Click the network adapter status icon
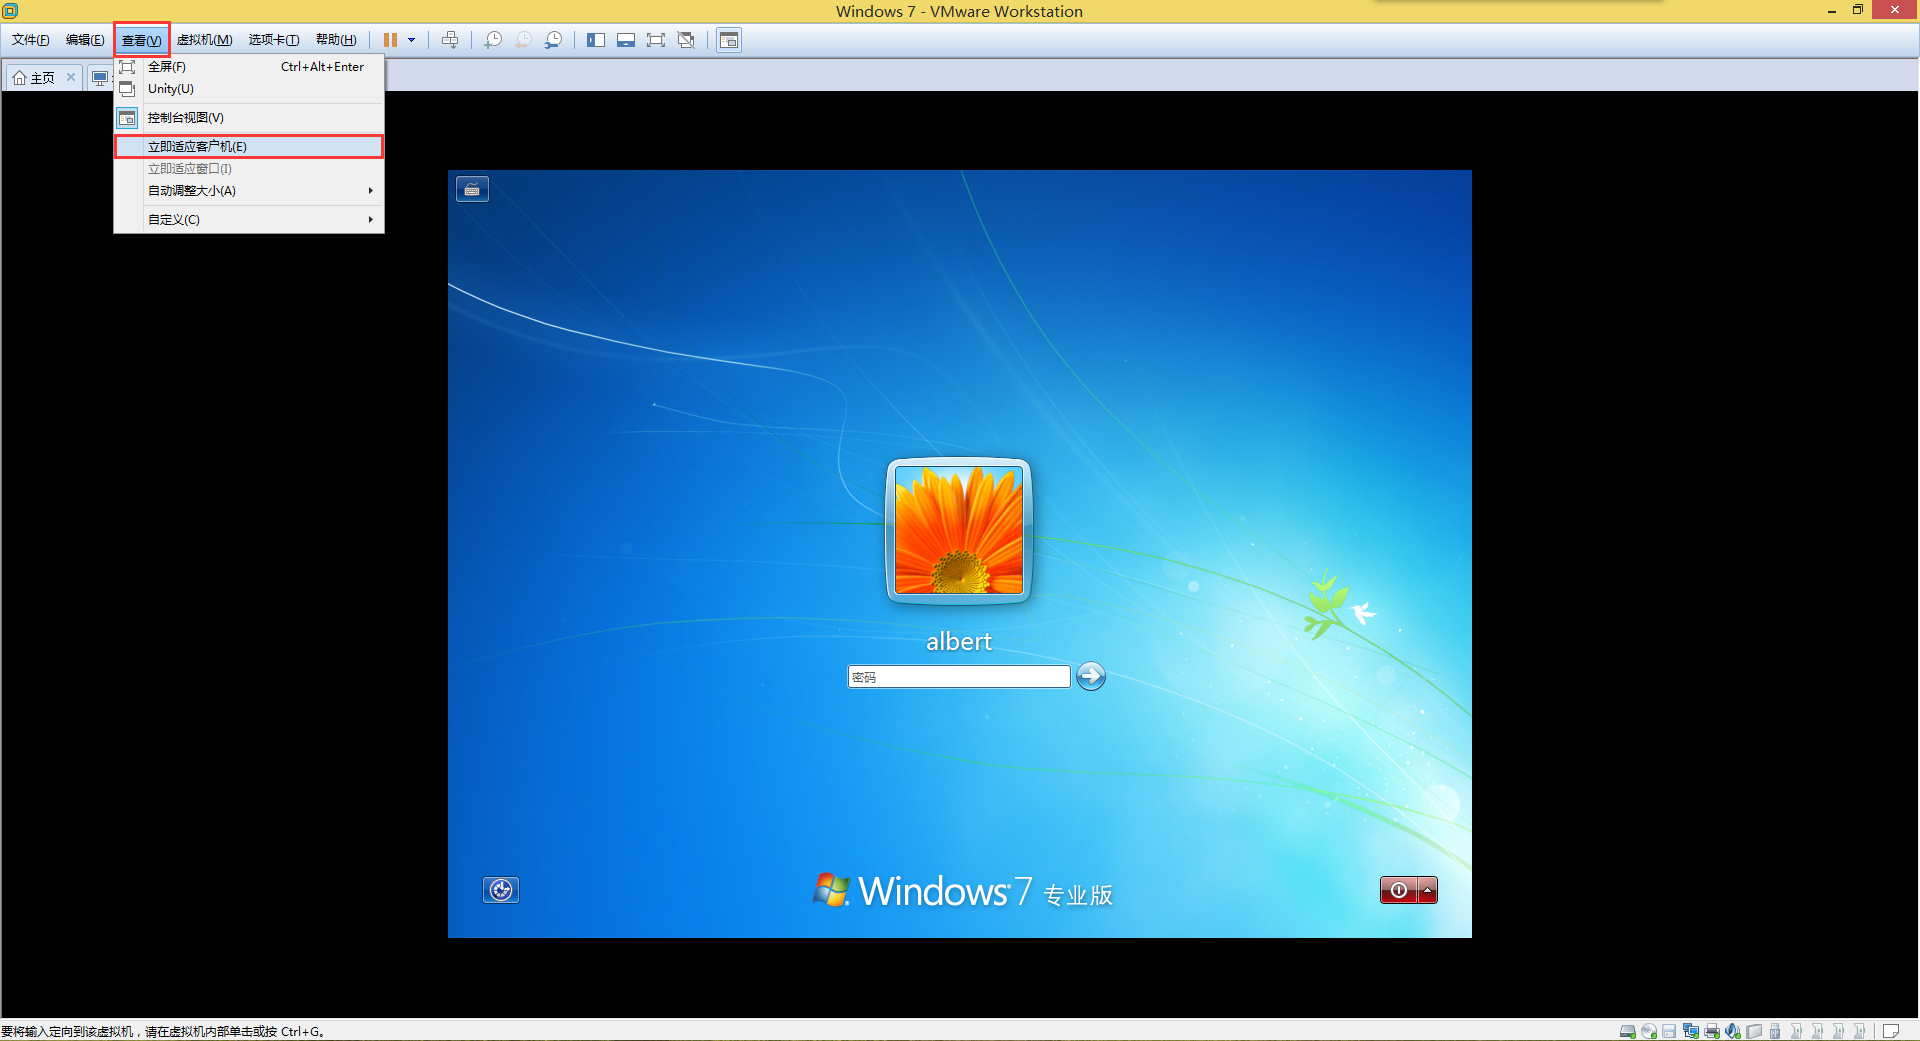This screenshot has height=1041, width=1920. (1691, 1031)
